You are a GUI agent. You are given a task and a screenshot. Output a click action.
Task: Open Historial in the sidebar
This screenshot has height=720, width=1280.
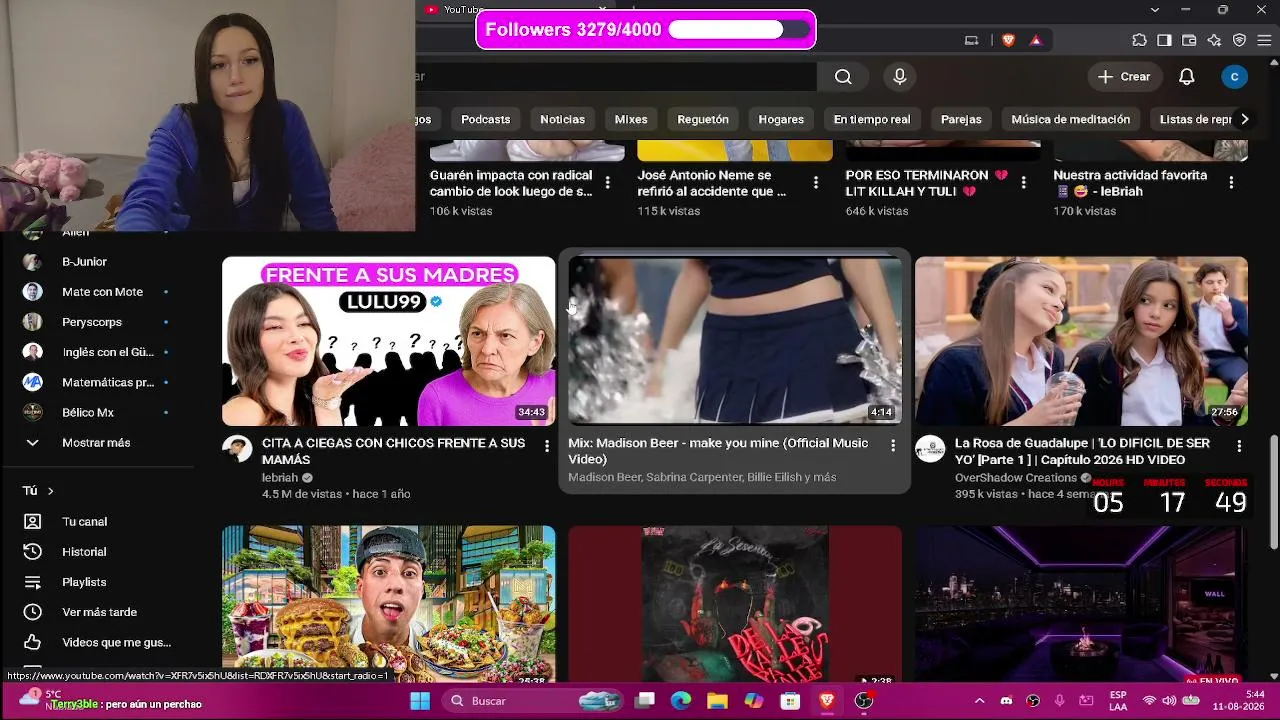click(x=84, y=552)
